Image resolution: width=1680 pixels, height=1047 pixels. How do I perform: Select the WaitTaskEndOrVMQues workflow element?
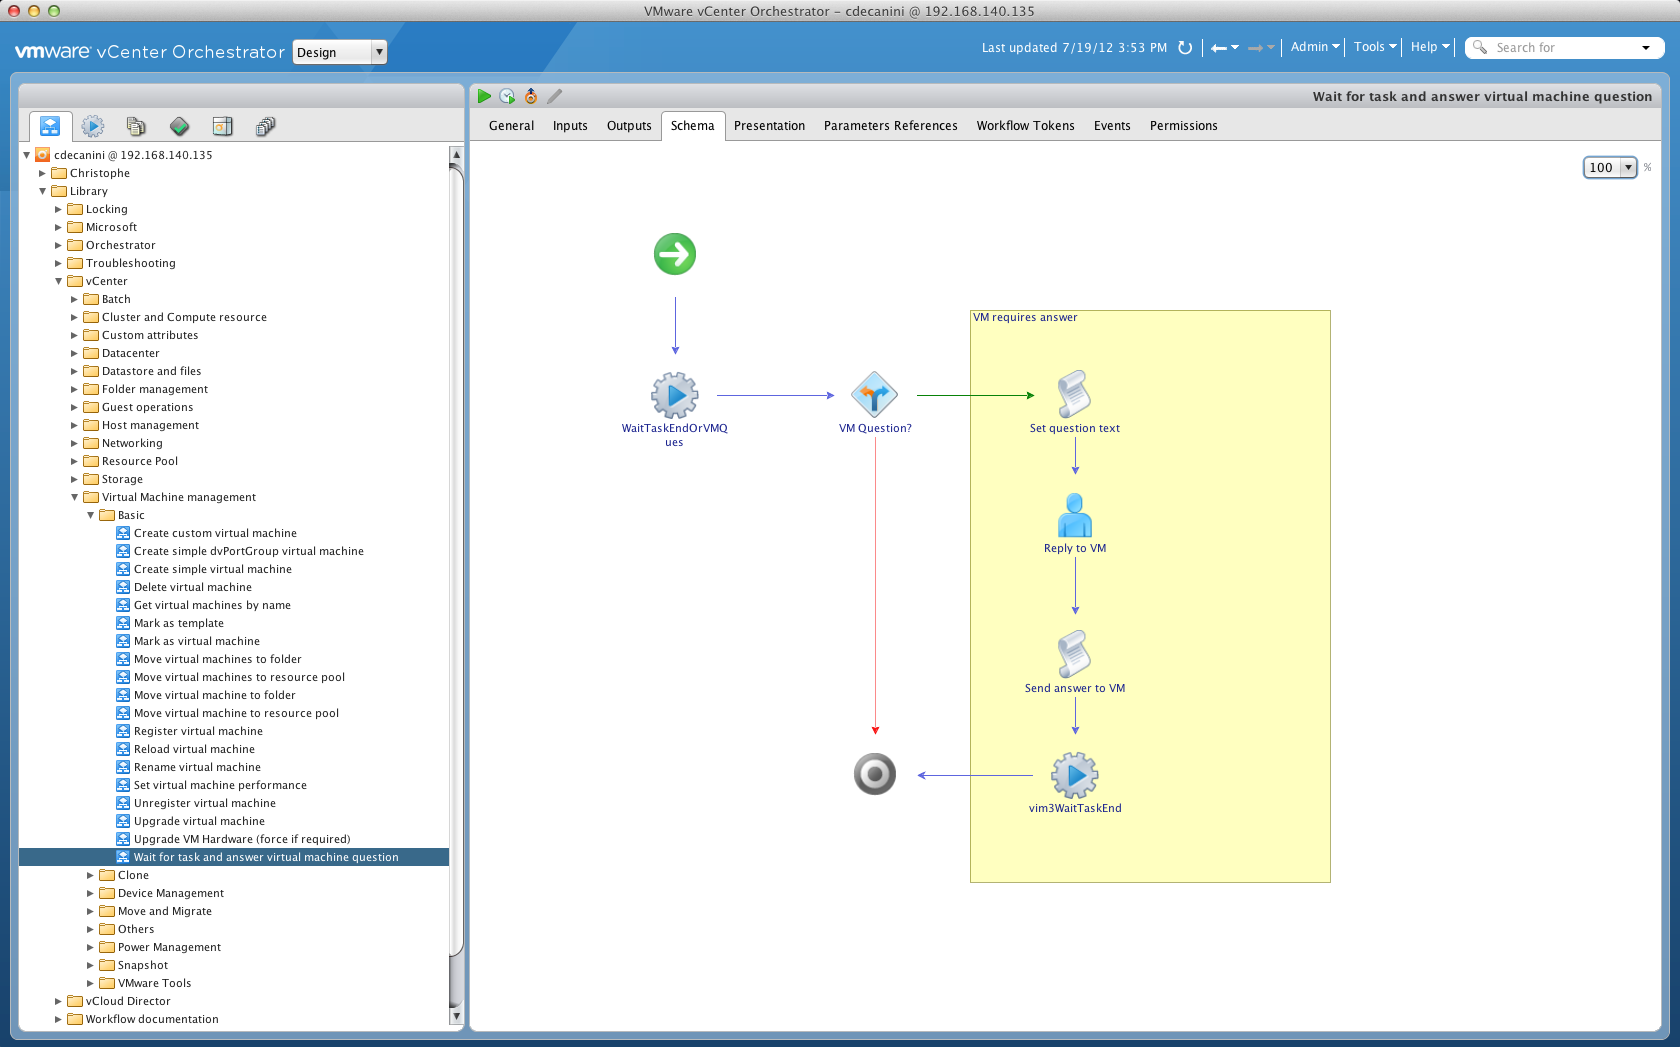coord(675,396)
